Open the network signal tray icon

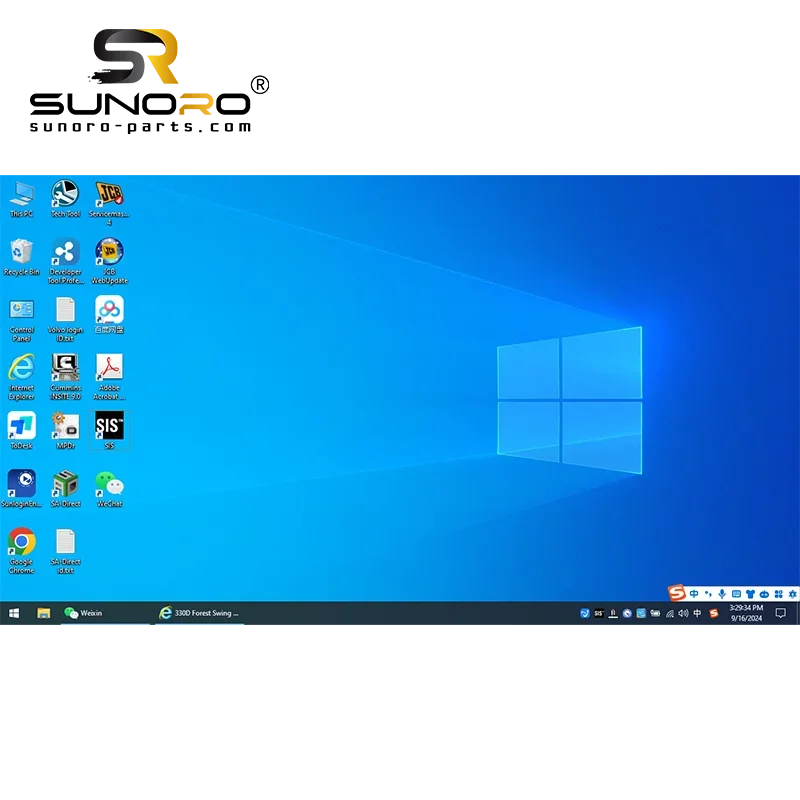pos(669,613)
